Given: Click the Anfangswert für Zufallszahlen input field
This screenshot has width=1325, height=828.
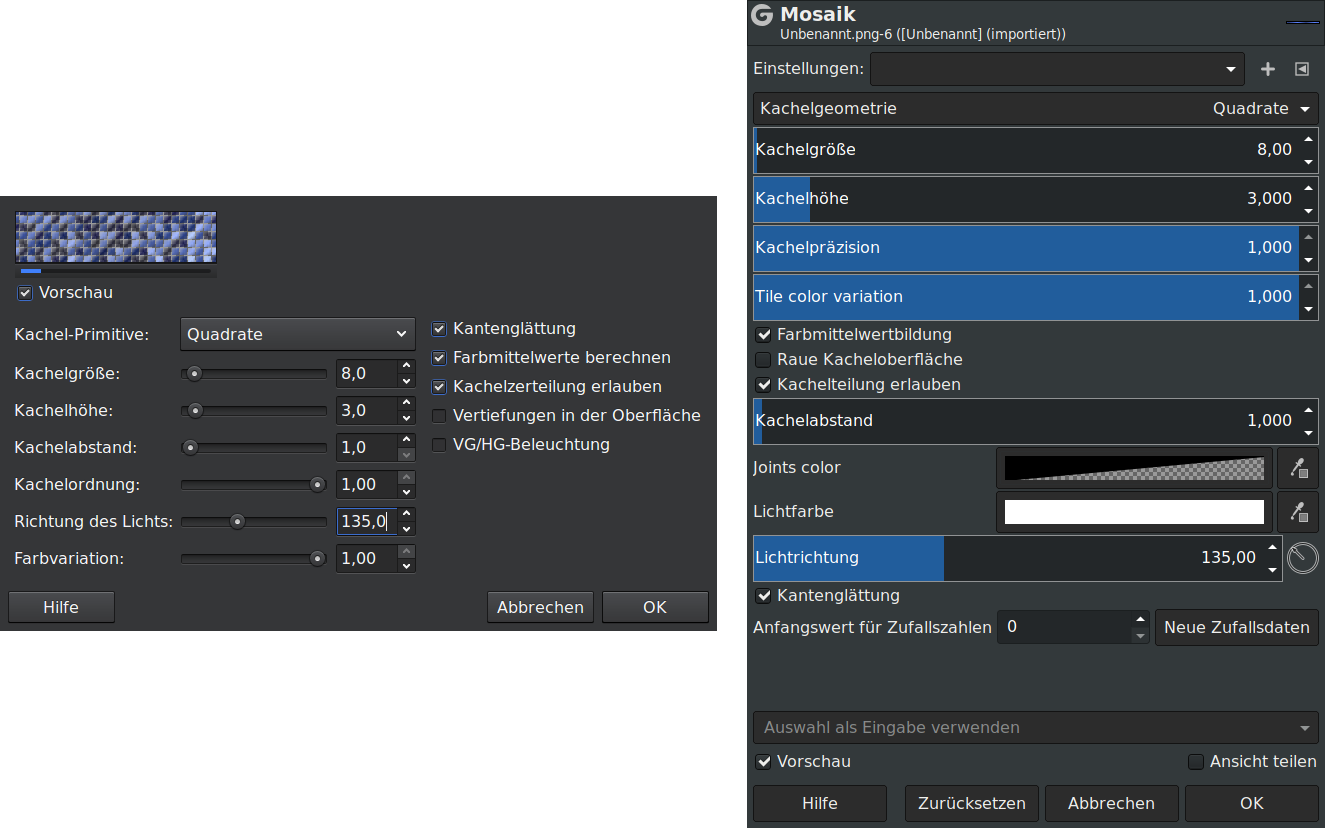Looking at the screenshot, I should tap(1065, 627).
